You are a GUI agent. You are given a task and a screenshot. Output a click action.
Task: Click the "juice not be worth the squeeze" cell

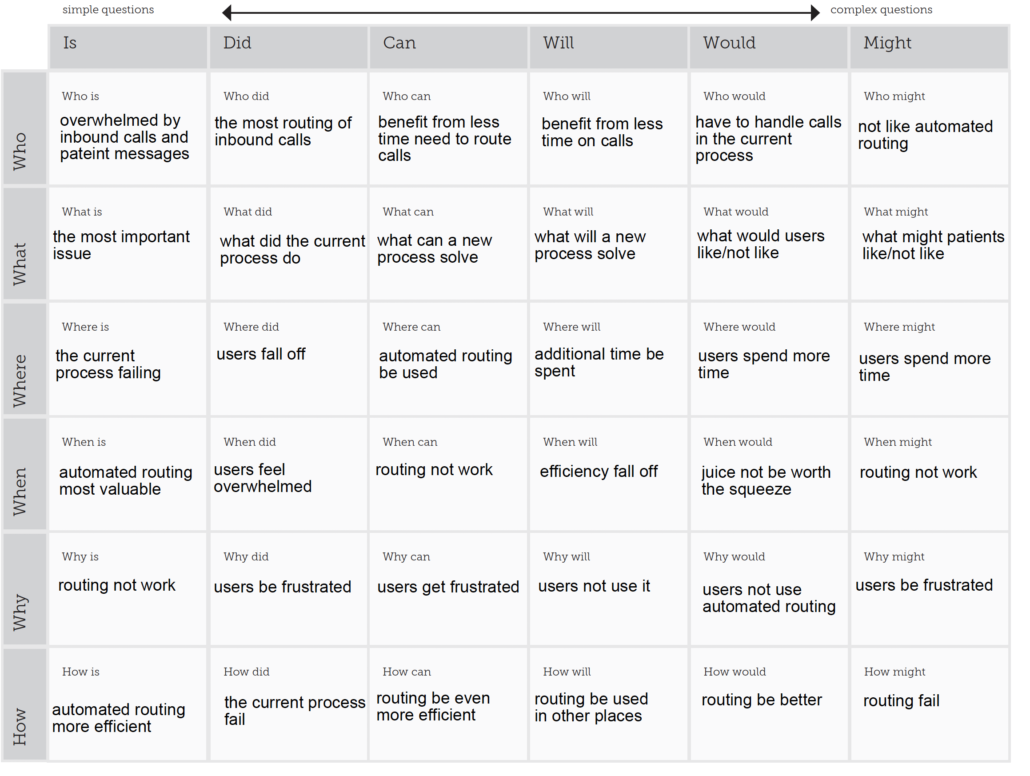click(766, 481)
